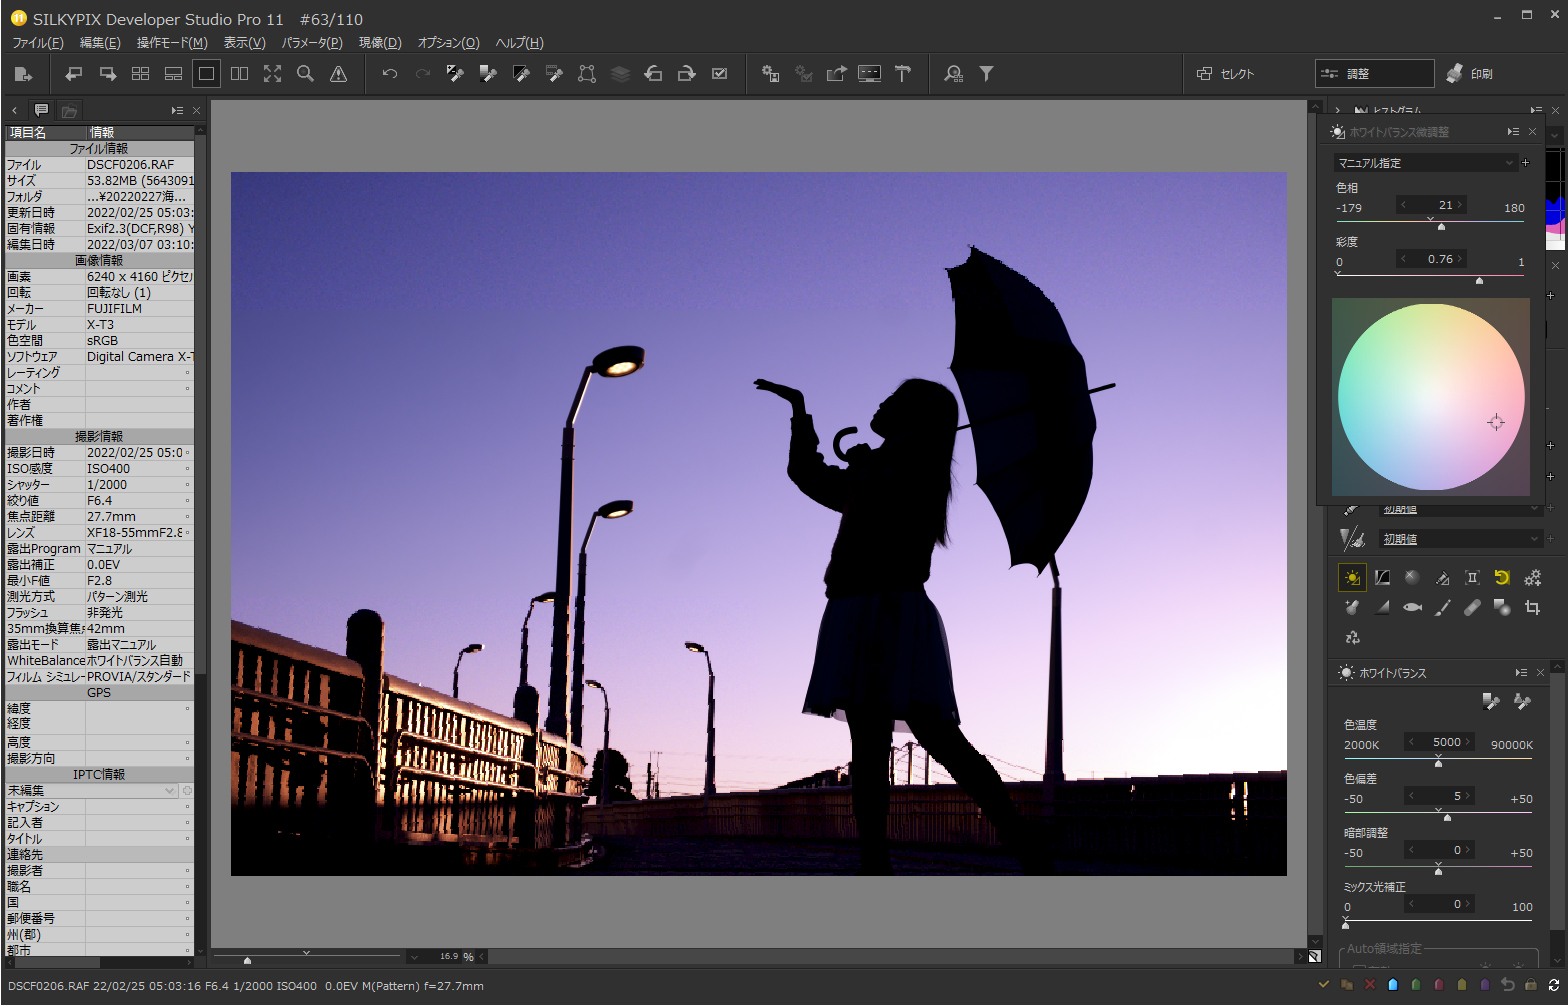Open the 現像(D) menu

pyautogui.click(x=380, y=43)
